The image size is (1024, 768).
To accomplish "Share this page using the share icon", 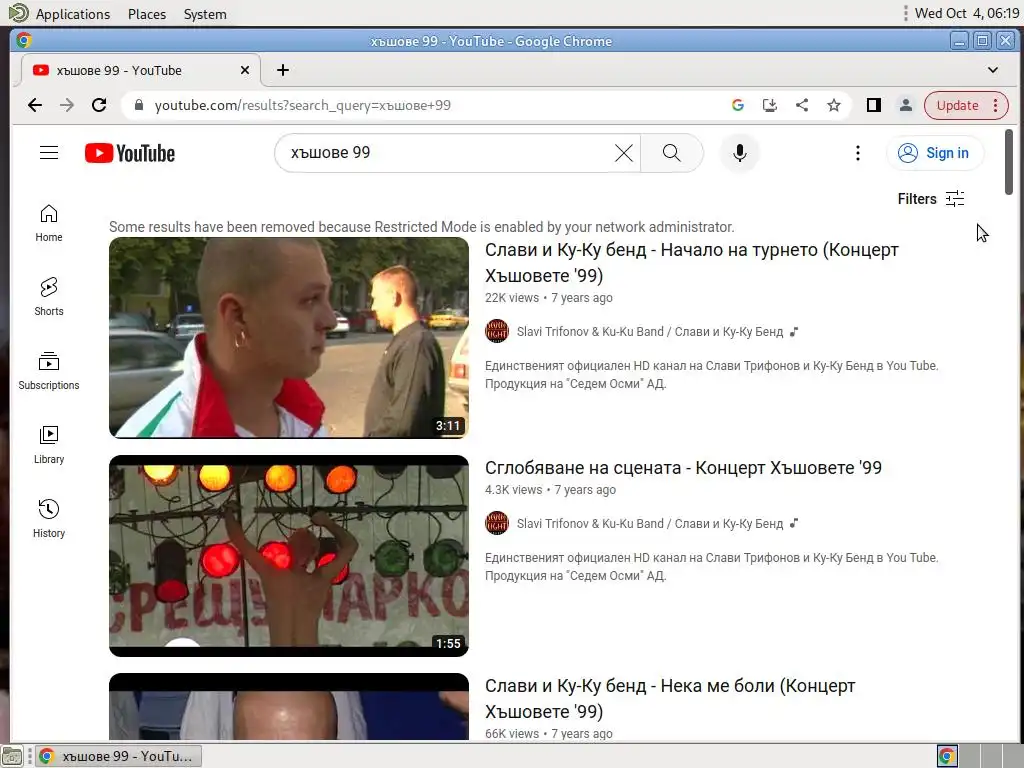I will click(802, 105).
